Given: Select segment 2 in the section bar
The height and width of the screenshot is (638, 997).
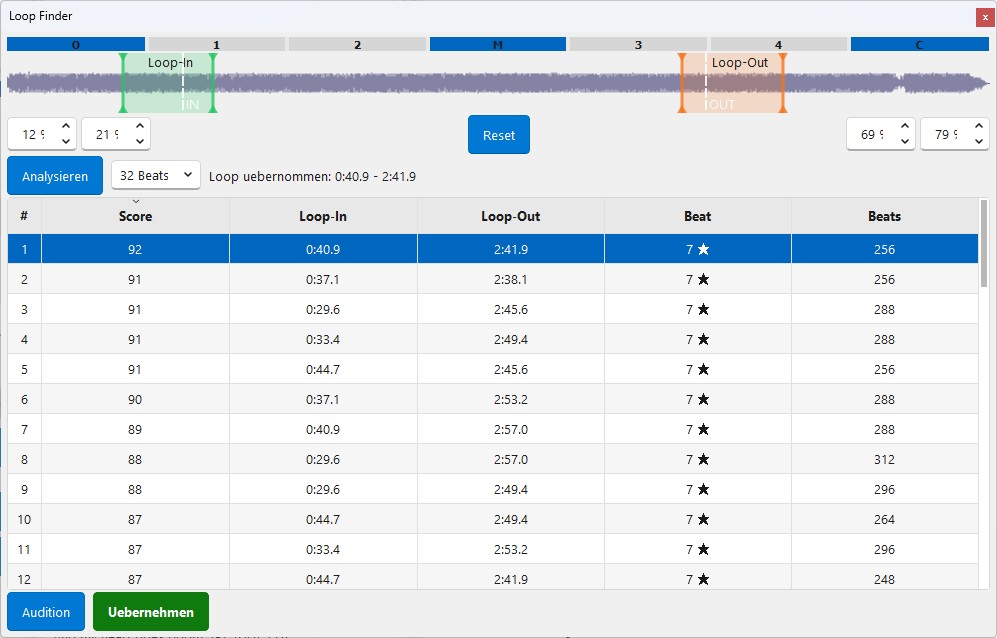Looking at the screenshot, I should pyautogui.click(x=357, y=44).
